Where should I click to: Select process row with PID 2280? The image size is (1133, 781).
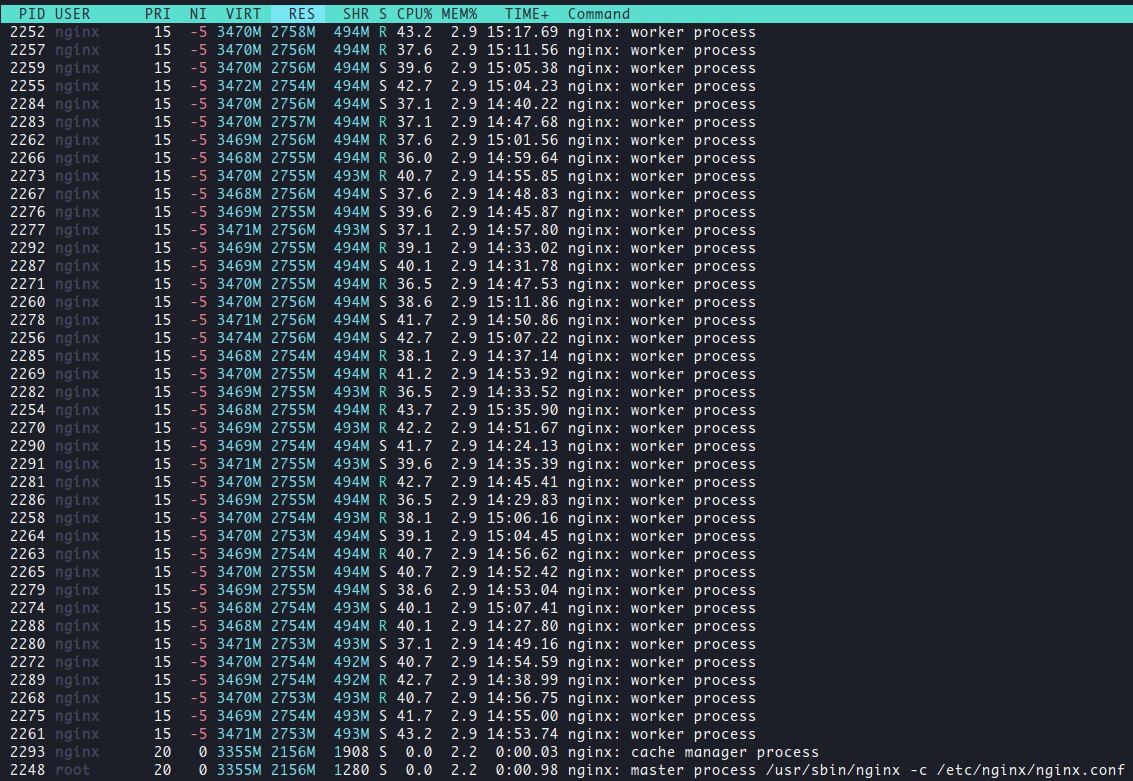coord(566,644)
